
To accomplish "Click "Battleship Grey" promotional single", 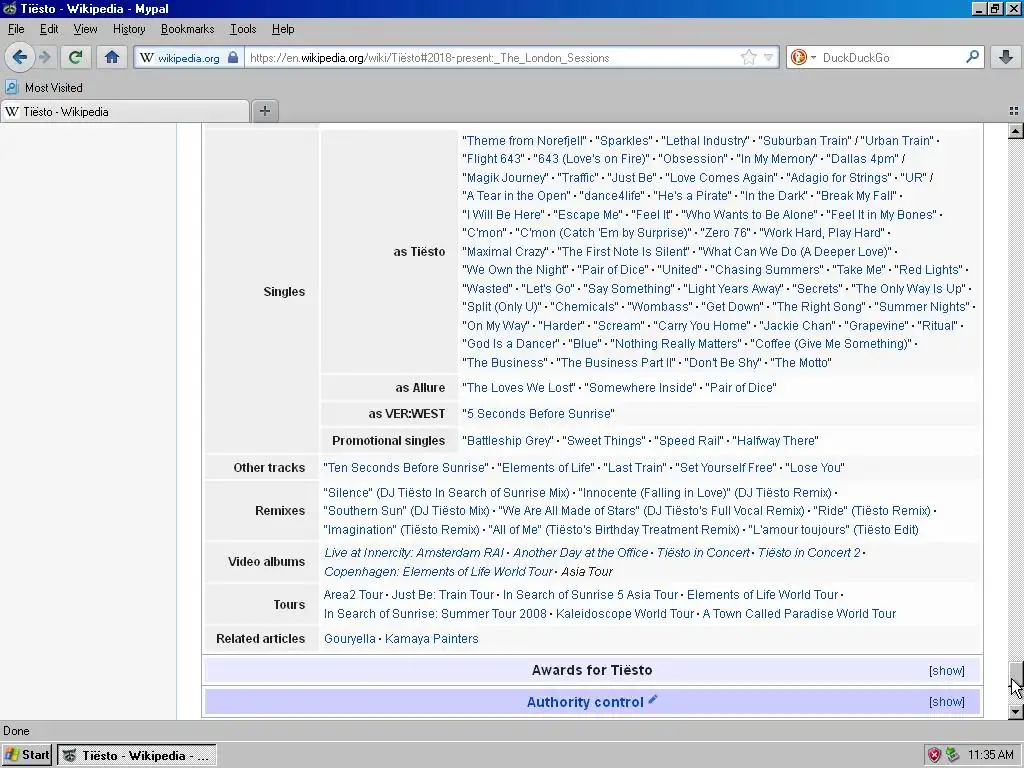I will pos(507,441).
